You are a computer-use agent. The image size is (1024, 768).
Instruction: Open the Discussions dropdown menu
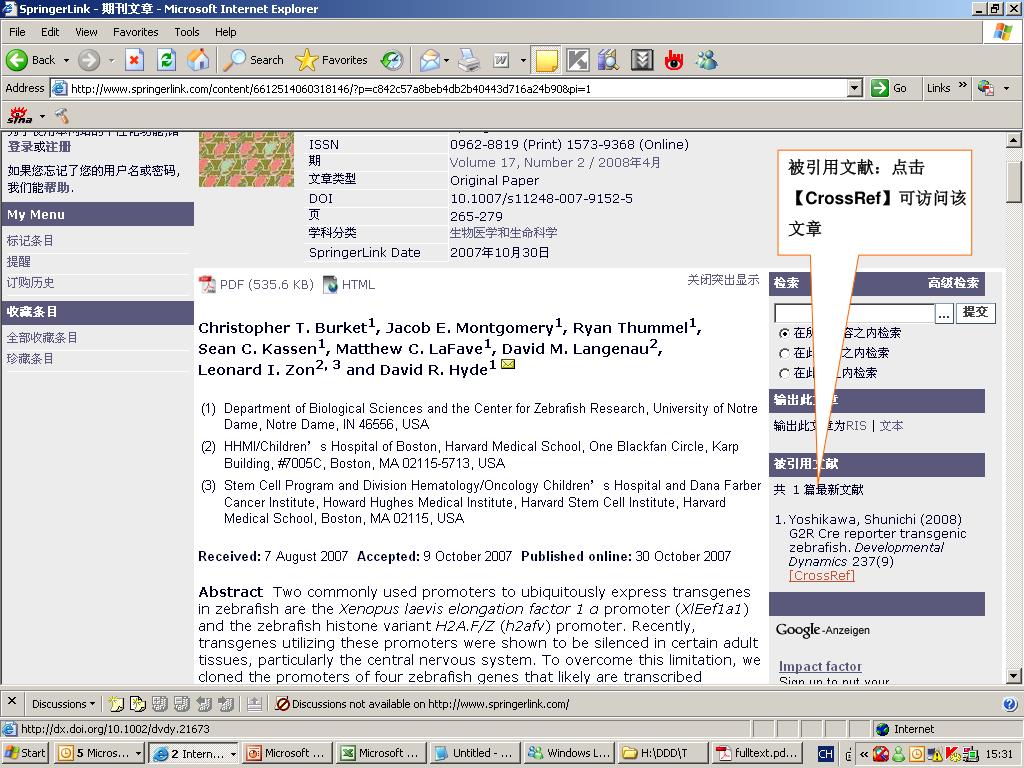(x=63, y=703)
